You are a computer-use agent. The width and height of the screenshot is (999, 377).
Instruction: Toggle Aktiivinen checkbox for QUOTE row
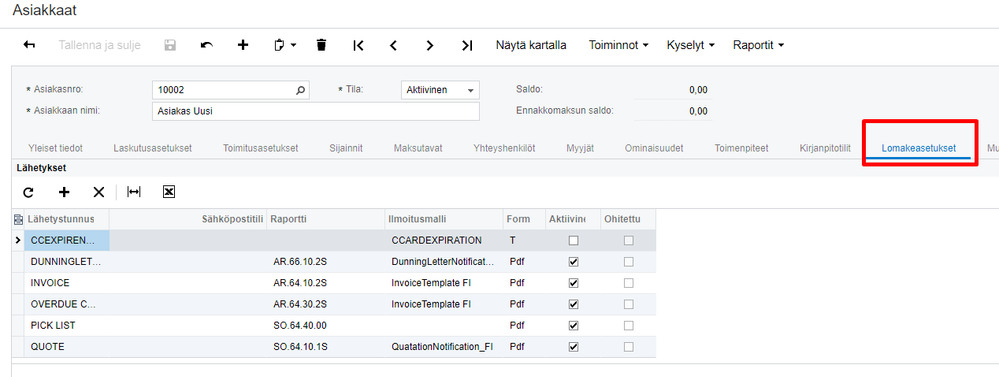pos(573,347)
